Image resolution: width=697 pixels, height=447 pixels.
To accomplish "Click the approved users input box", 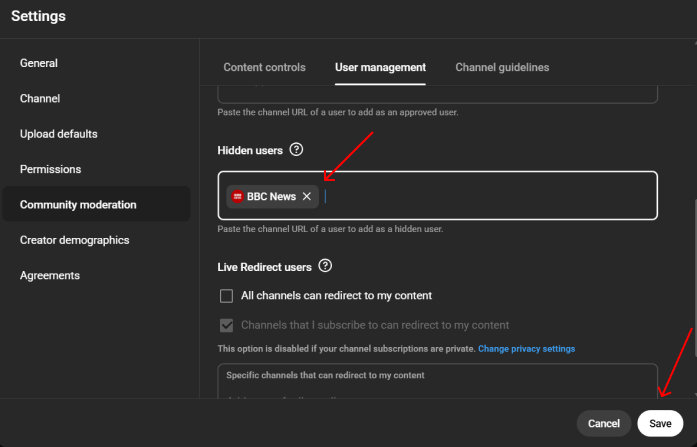I will [x=437, y=94].
